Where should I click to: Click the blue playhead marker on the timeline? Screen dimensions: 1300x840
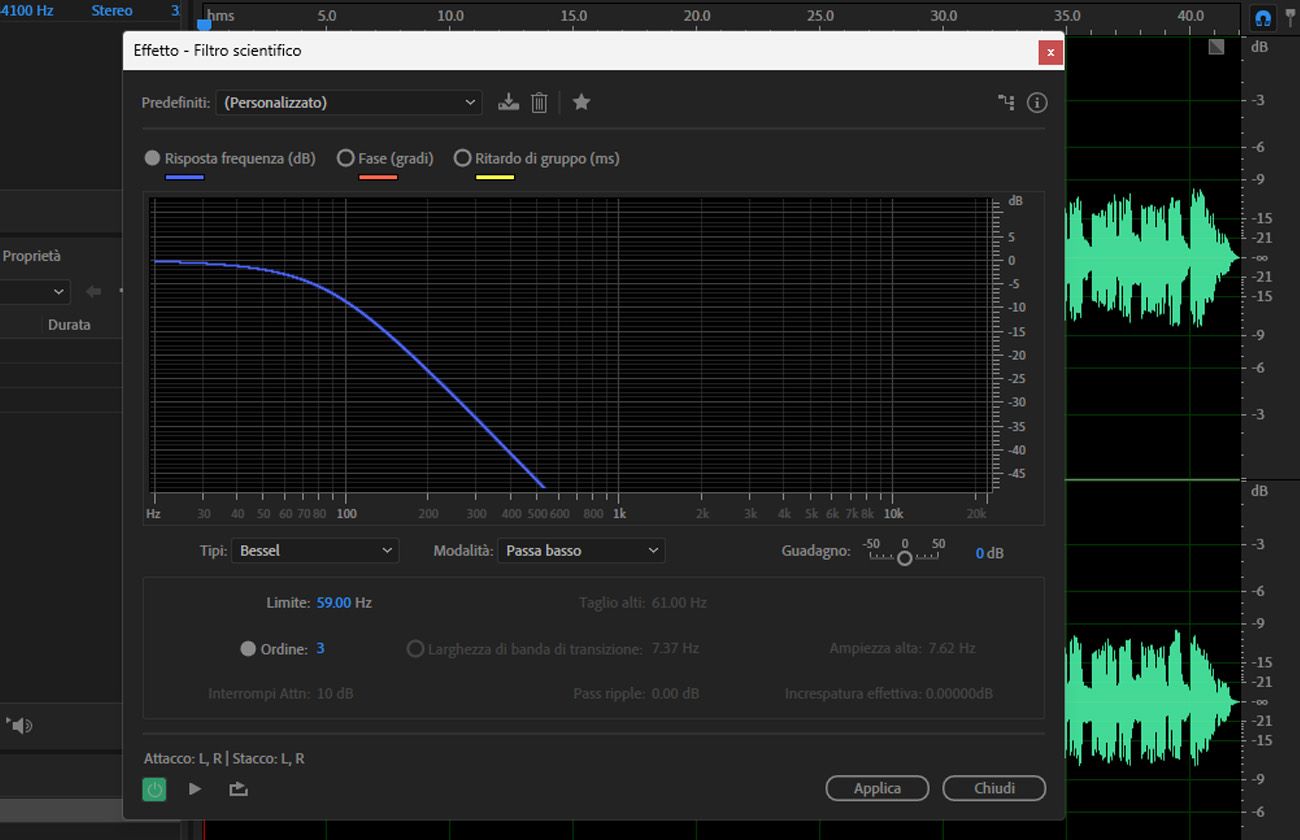[x=204, y=23]
